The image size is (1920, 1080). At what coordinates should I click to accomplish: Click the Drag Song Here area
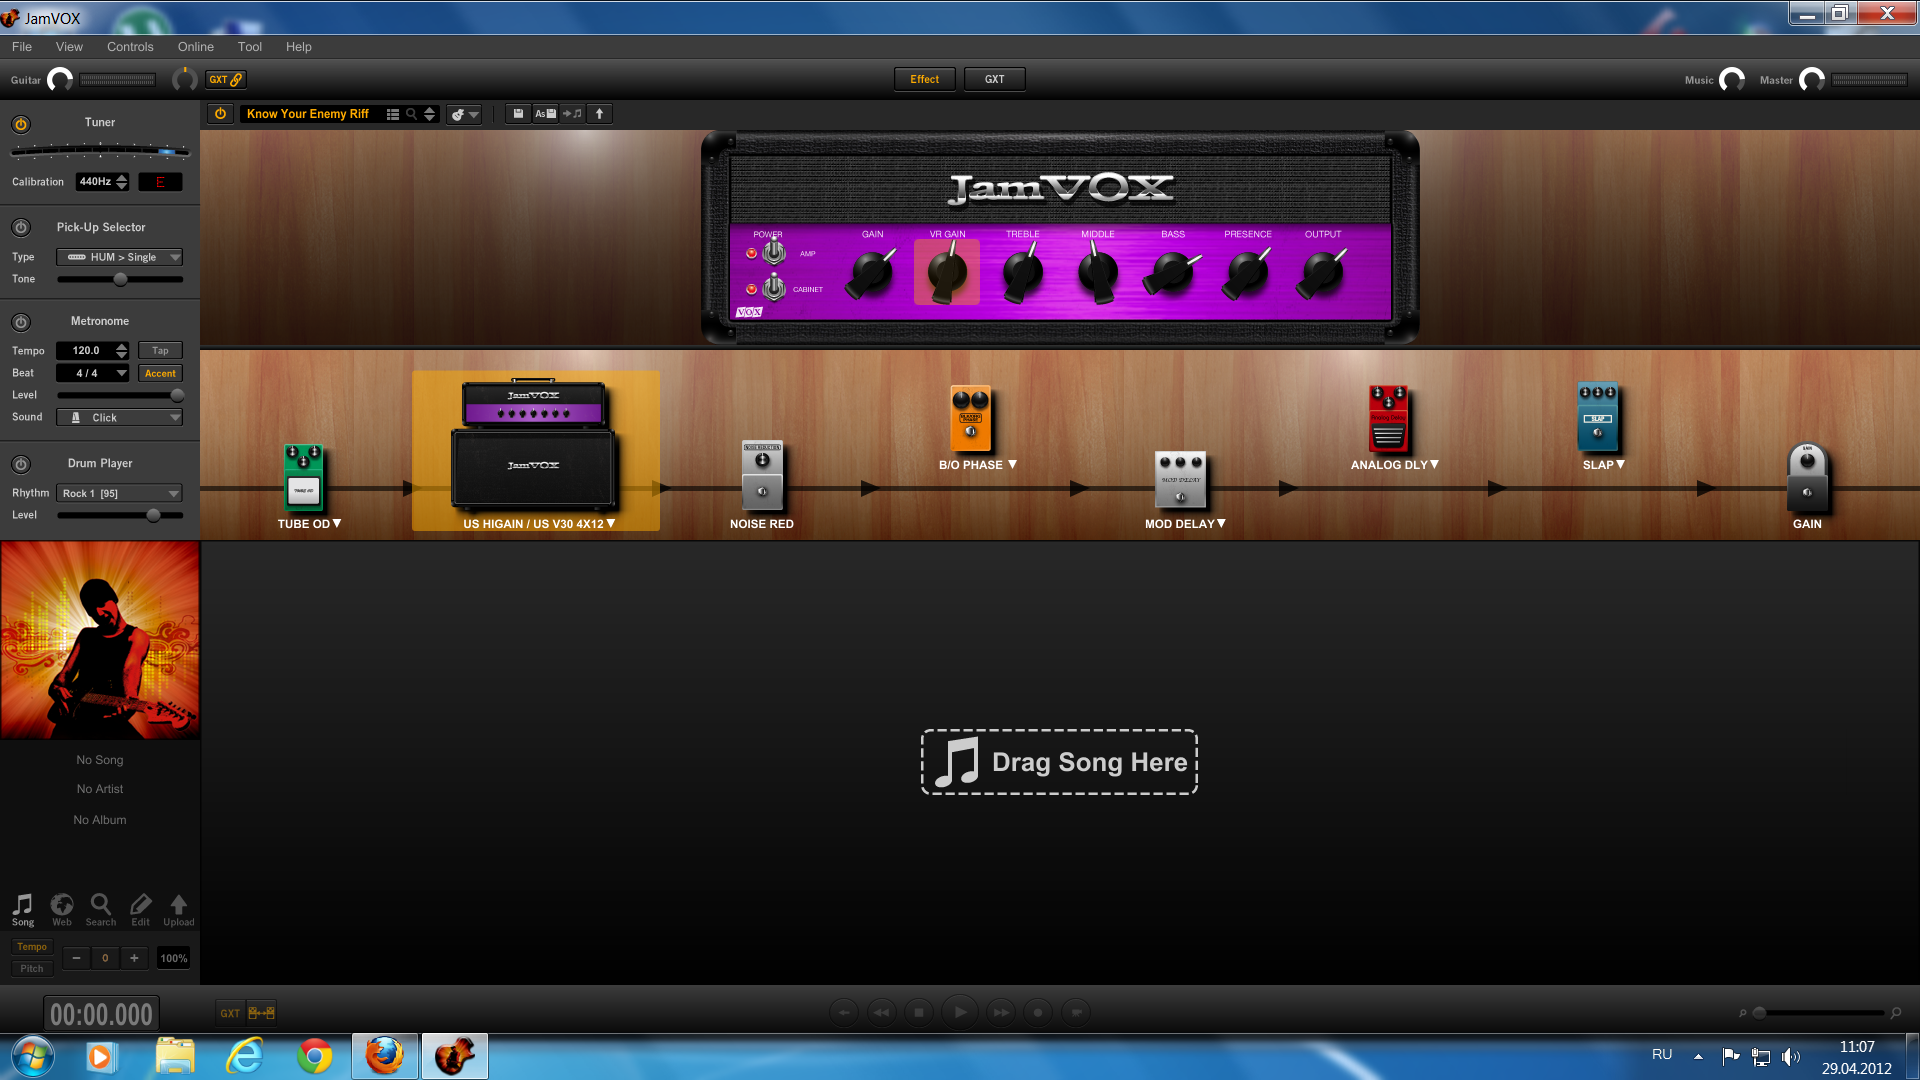pyautogui.click(x=1059, y=762)
